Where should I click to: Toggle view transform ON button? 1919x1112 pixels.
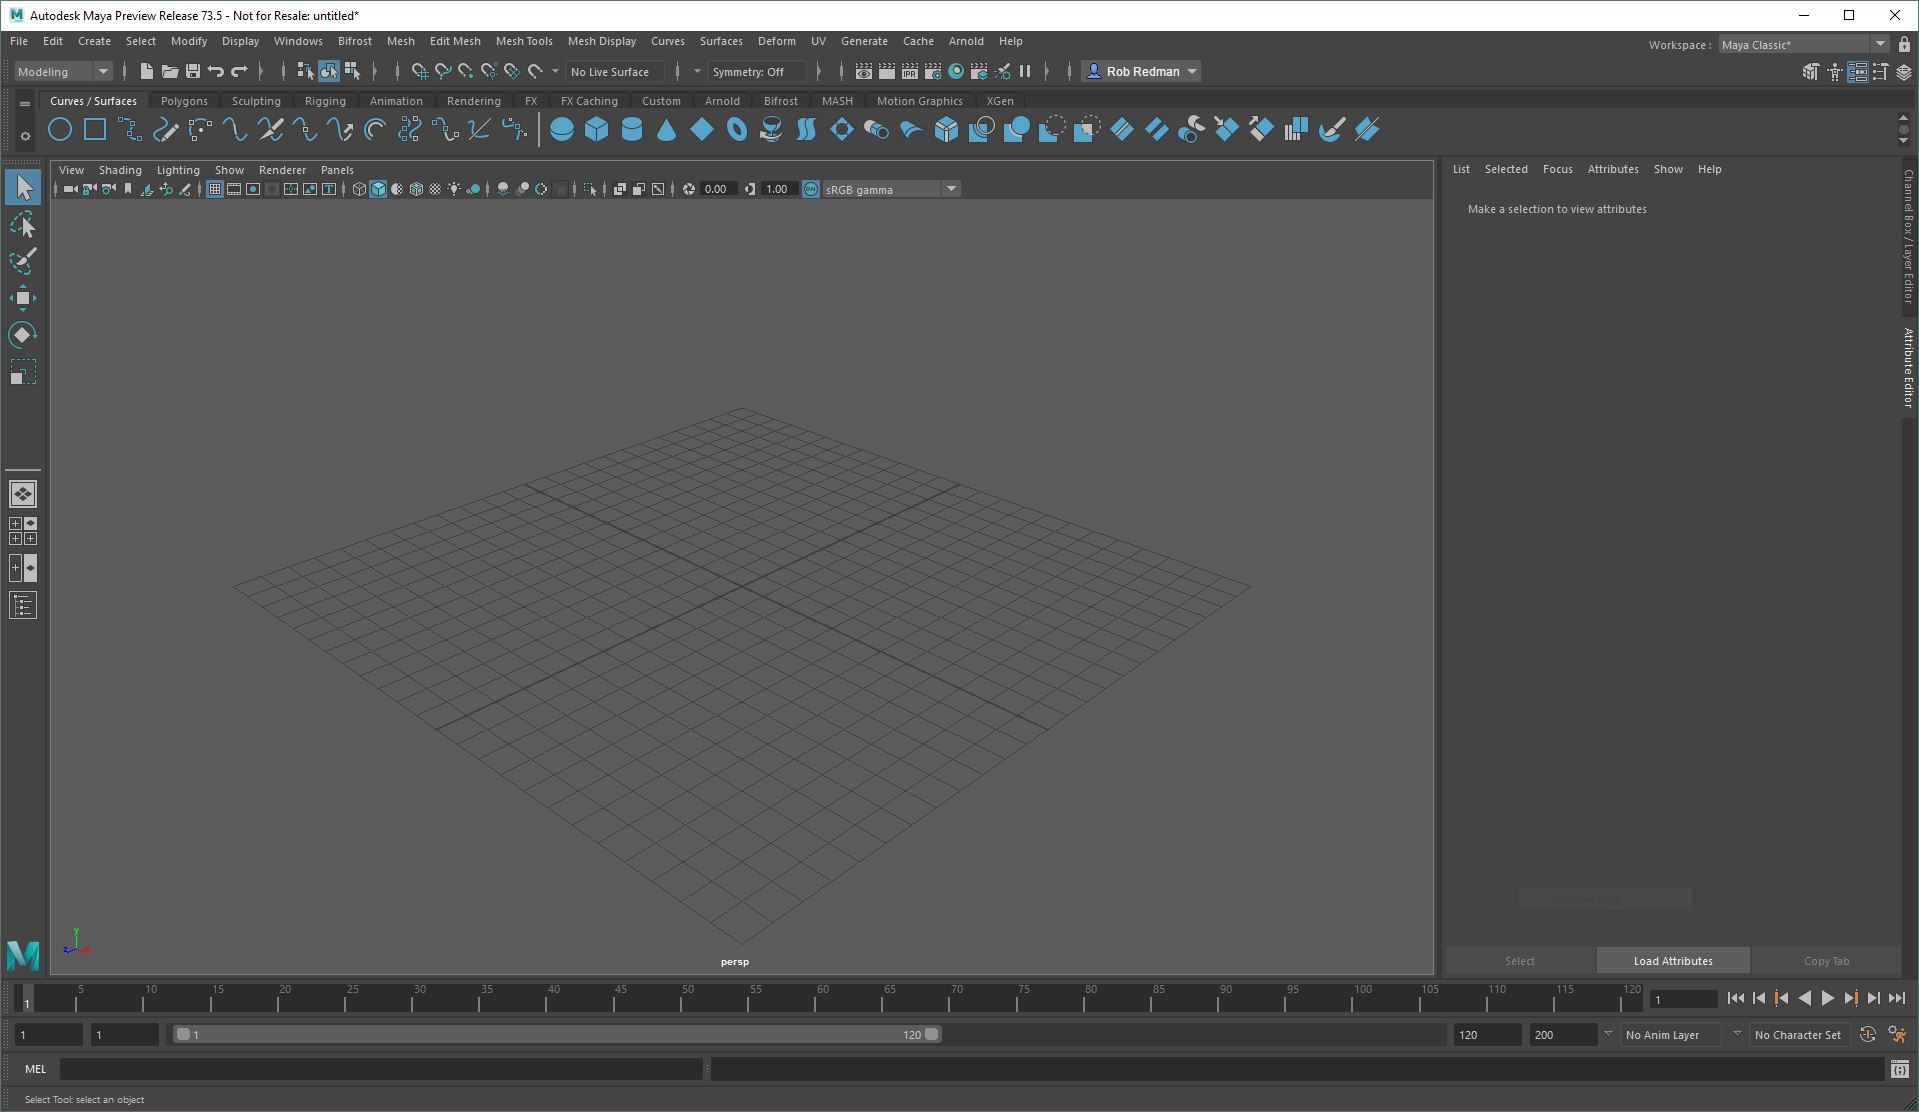pyautogui.click(x=810, y=189)
